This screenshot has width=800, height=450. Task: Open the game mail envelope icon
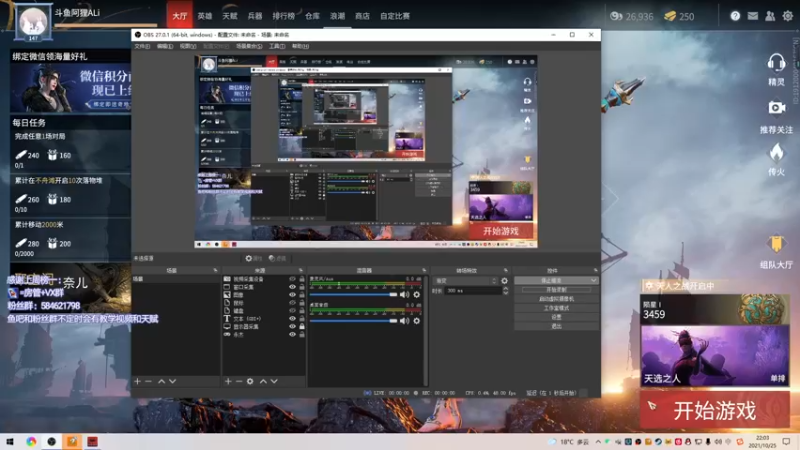coord(753,16)
